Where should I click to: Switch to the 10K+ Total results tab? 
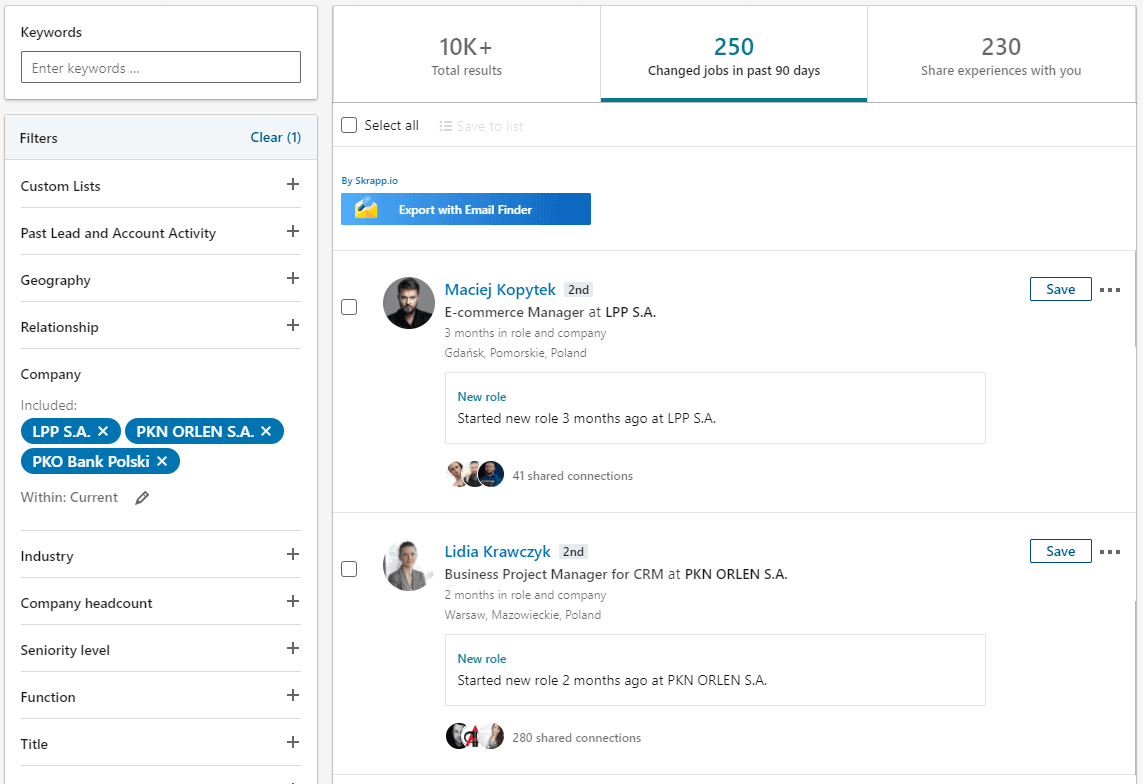[467, 55]
